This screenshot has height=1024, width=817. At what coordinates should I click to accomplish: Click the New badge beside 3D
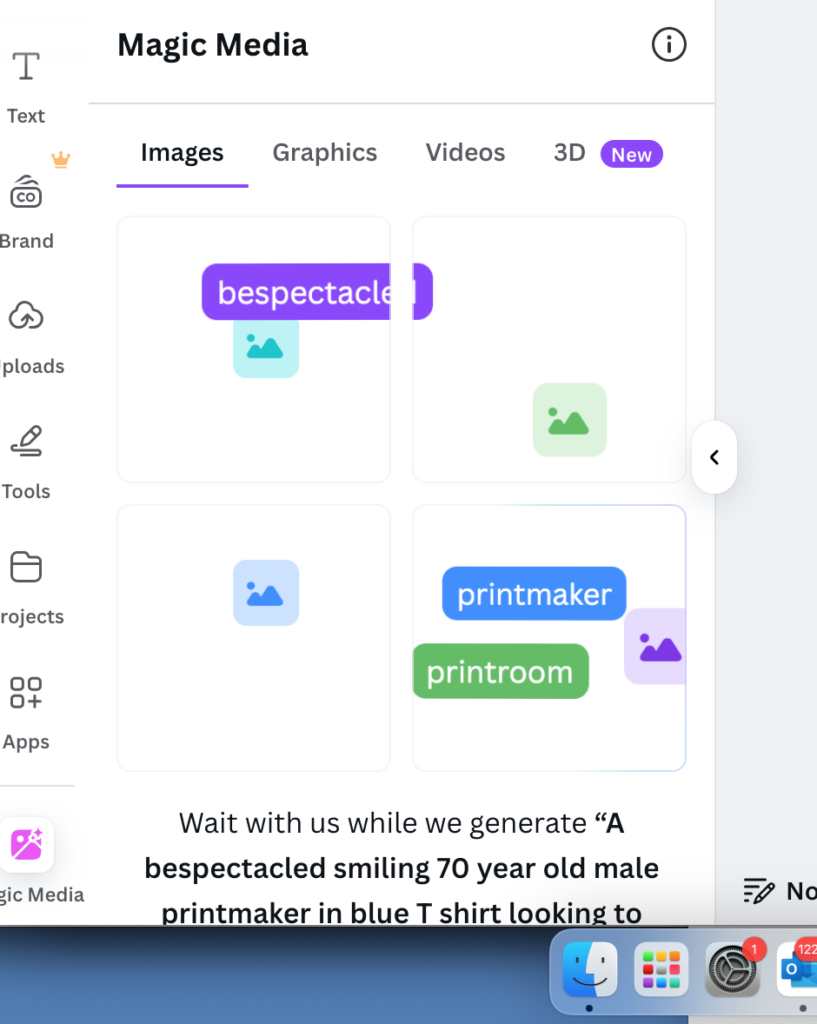tap(632, 154)
